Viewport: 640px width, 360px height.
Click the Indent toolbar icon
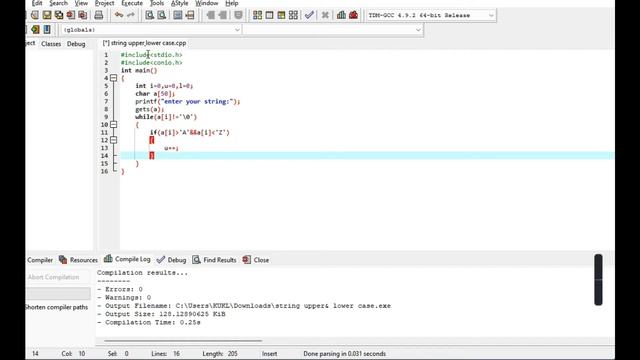tap(211, 15)
